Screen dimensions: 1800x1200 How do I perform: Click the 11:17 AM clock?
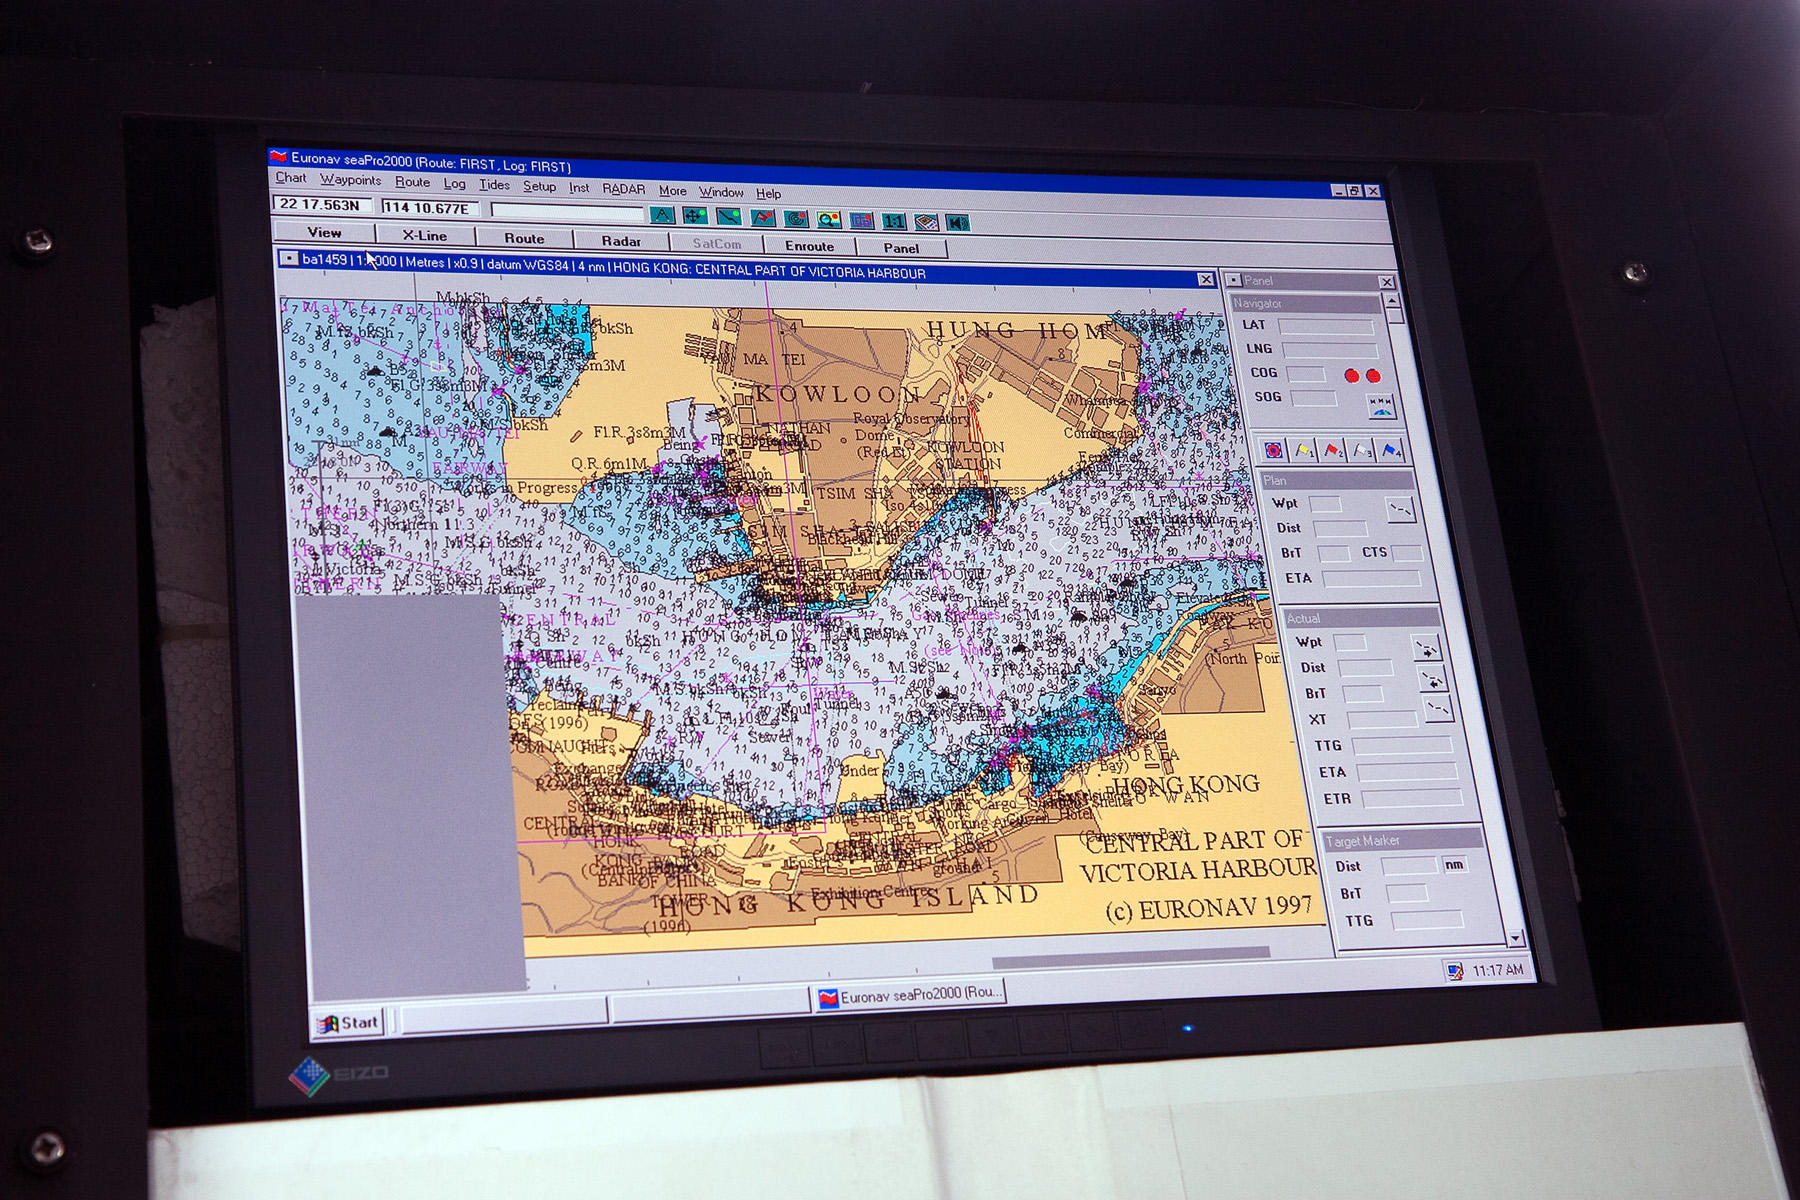(1498, 970)
